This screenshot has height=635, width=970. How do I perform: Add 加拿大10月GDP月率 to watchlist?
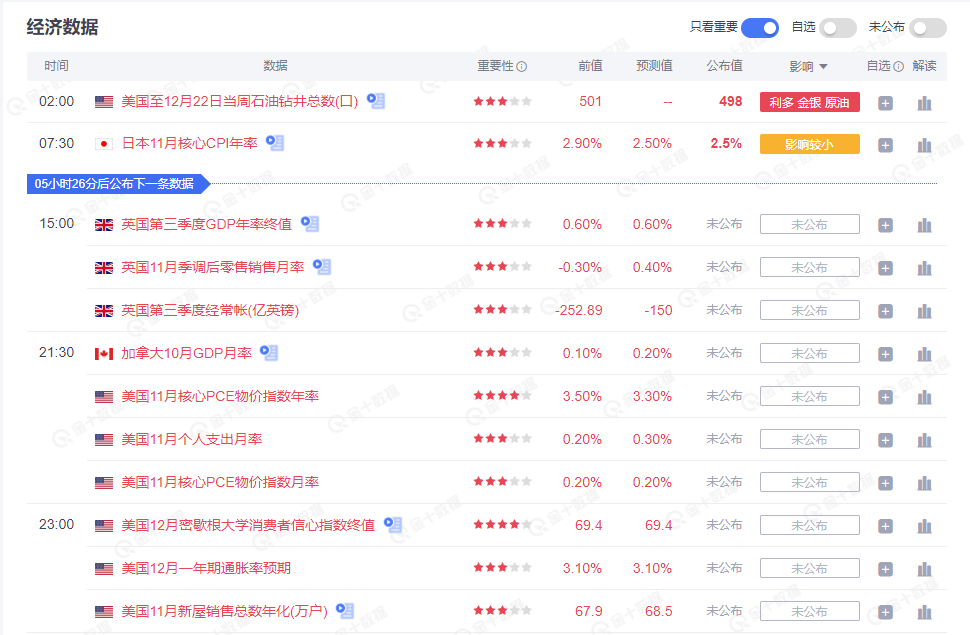click(885, 354)
